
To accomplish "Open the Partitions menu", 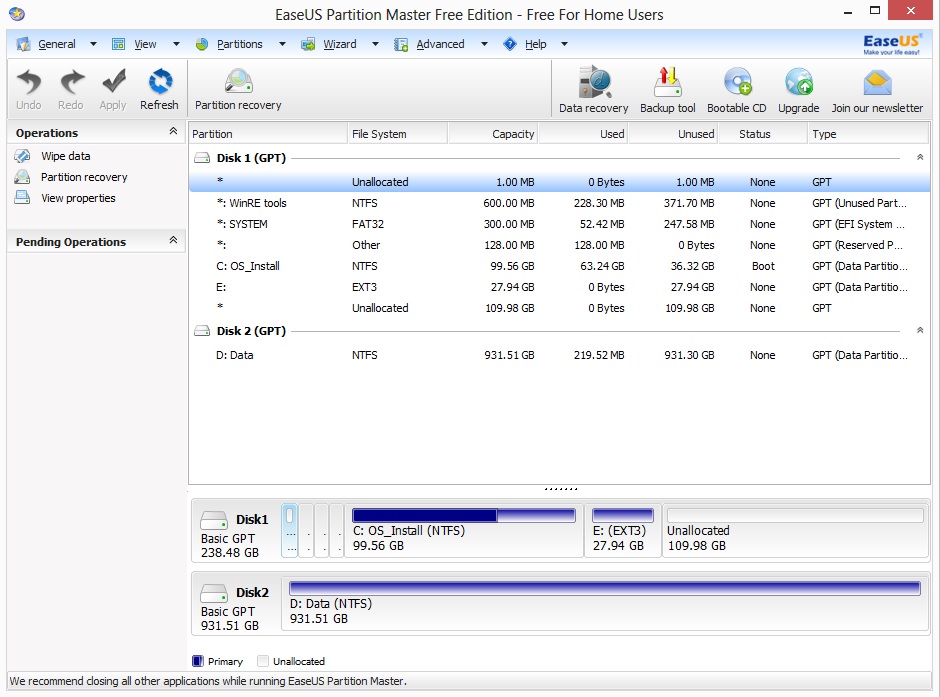I will (239, 44).
